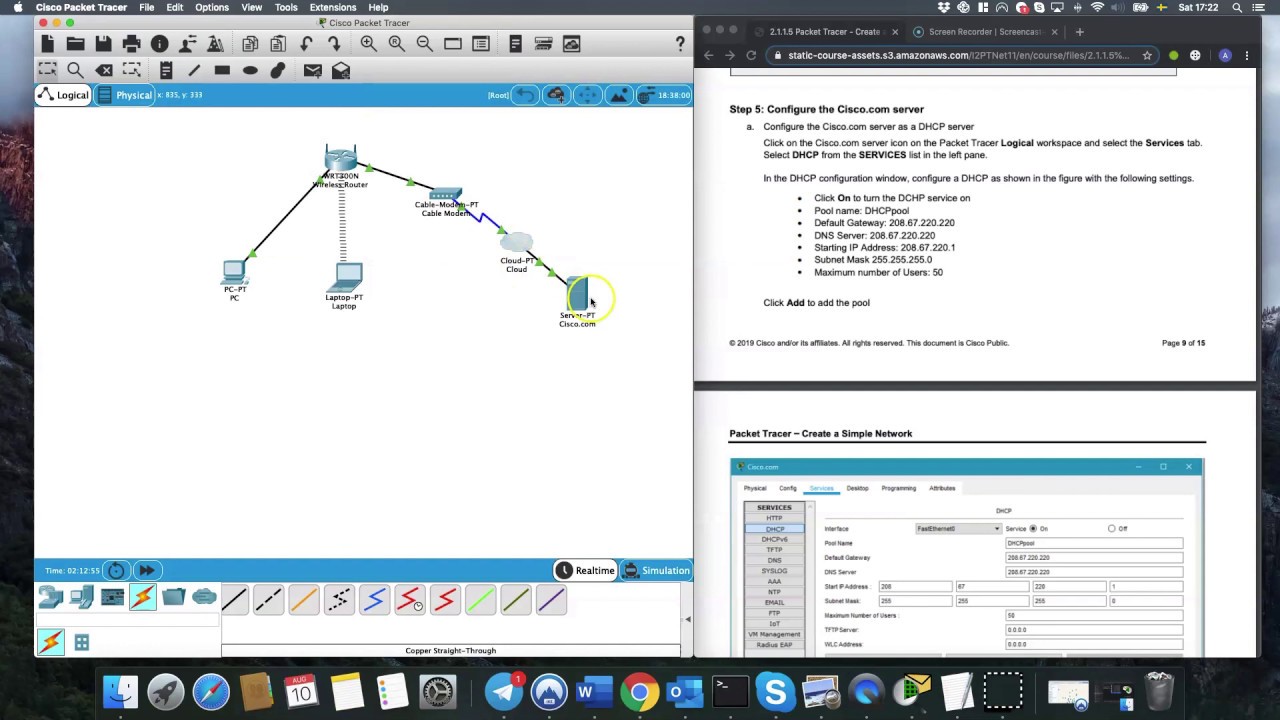
Task: Choose the Serial DCE cable with clock
Action: pos(410,600)
